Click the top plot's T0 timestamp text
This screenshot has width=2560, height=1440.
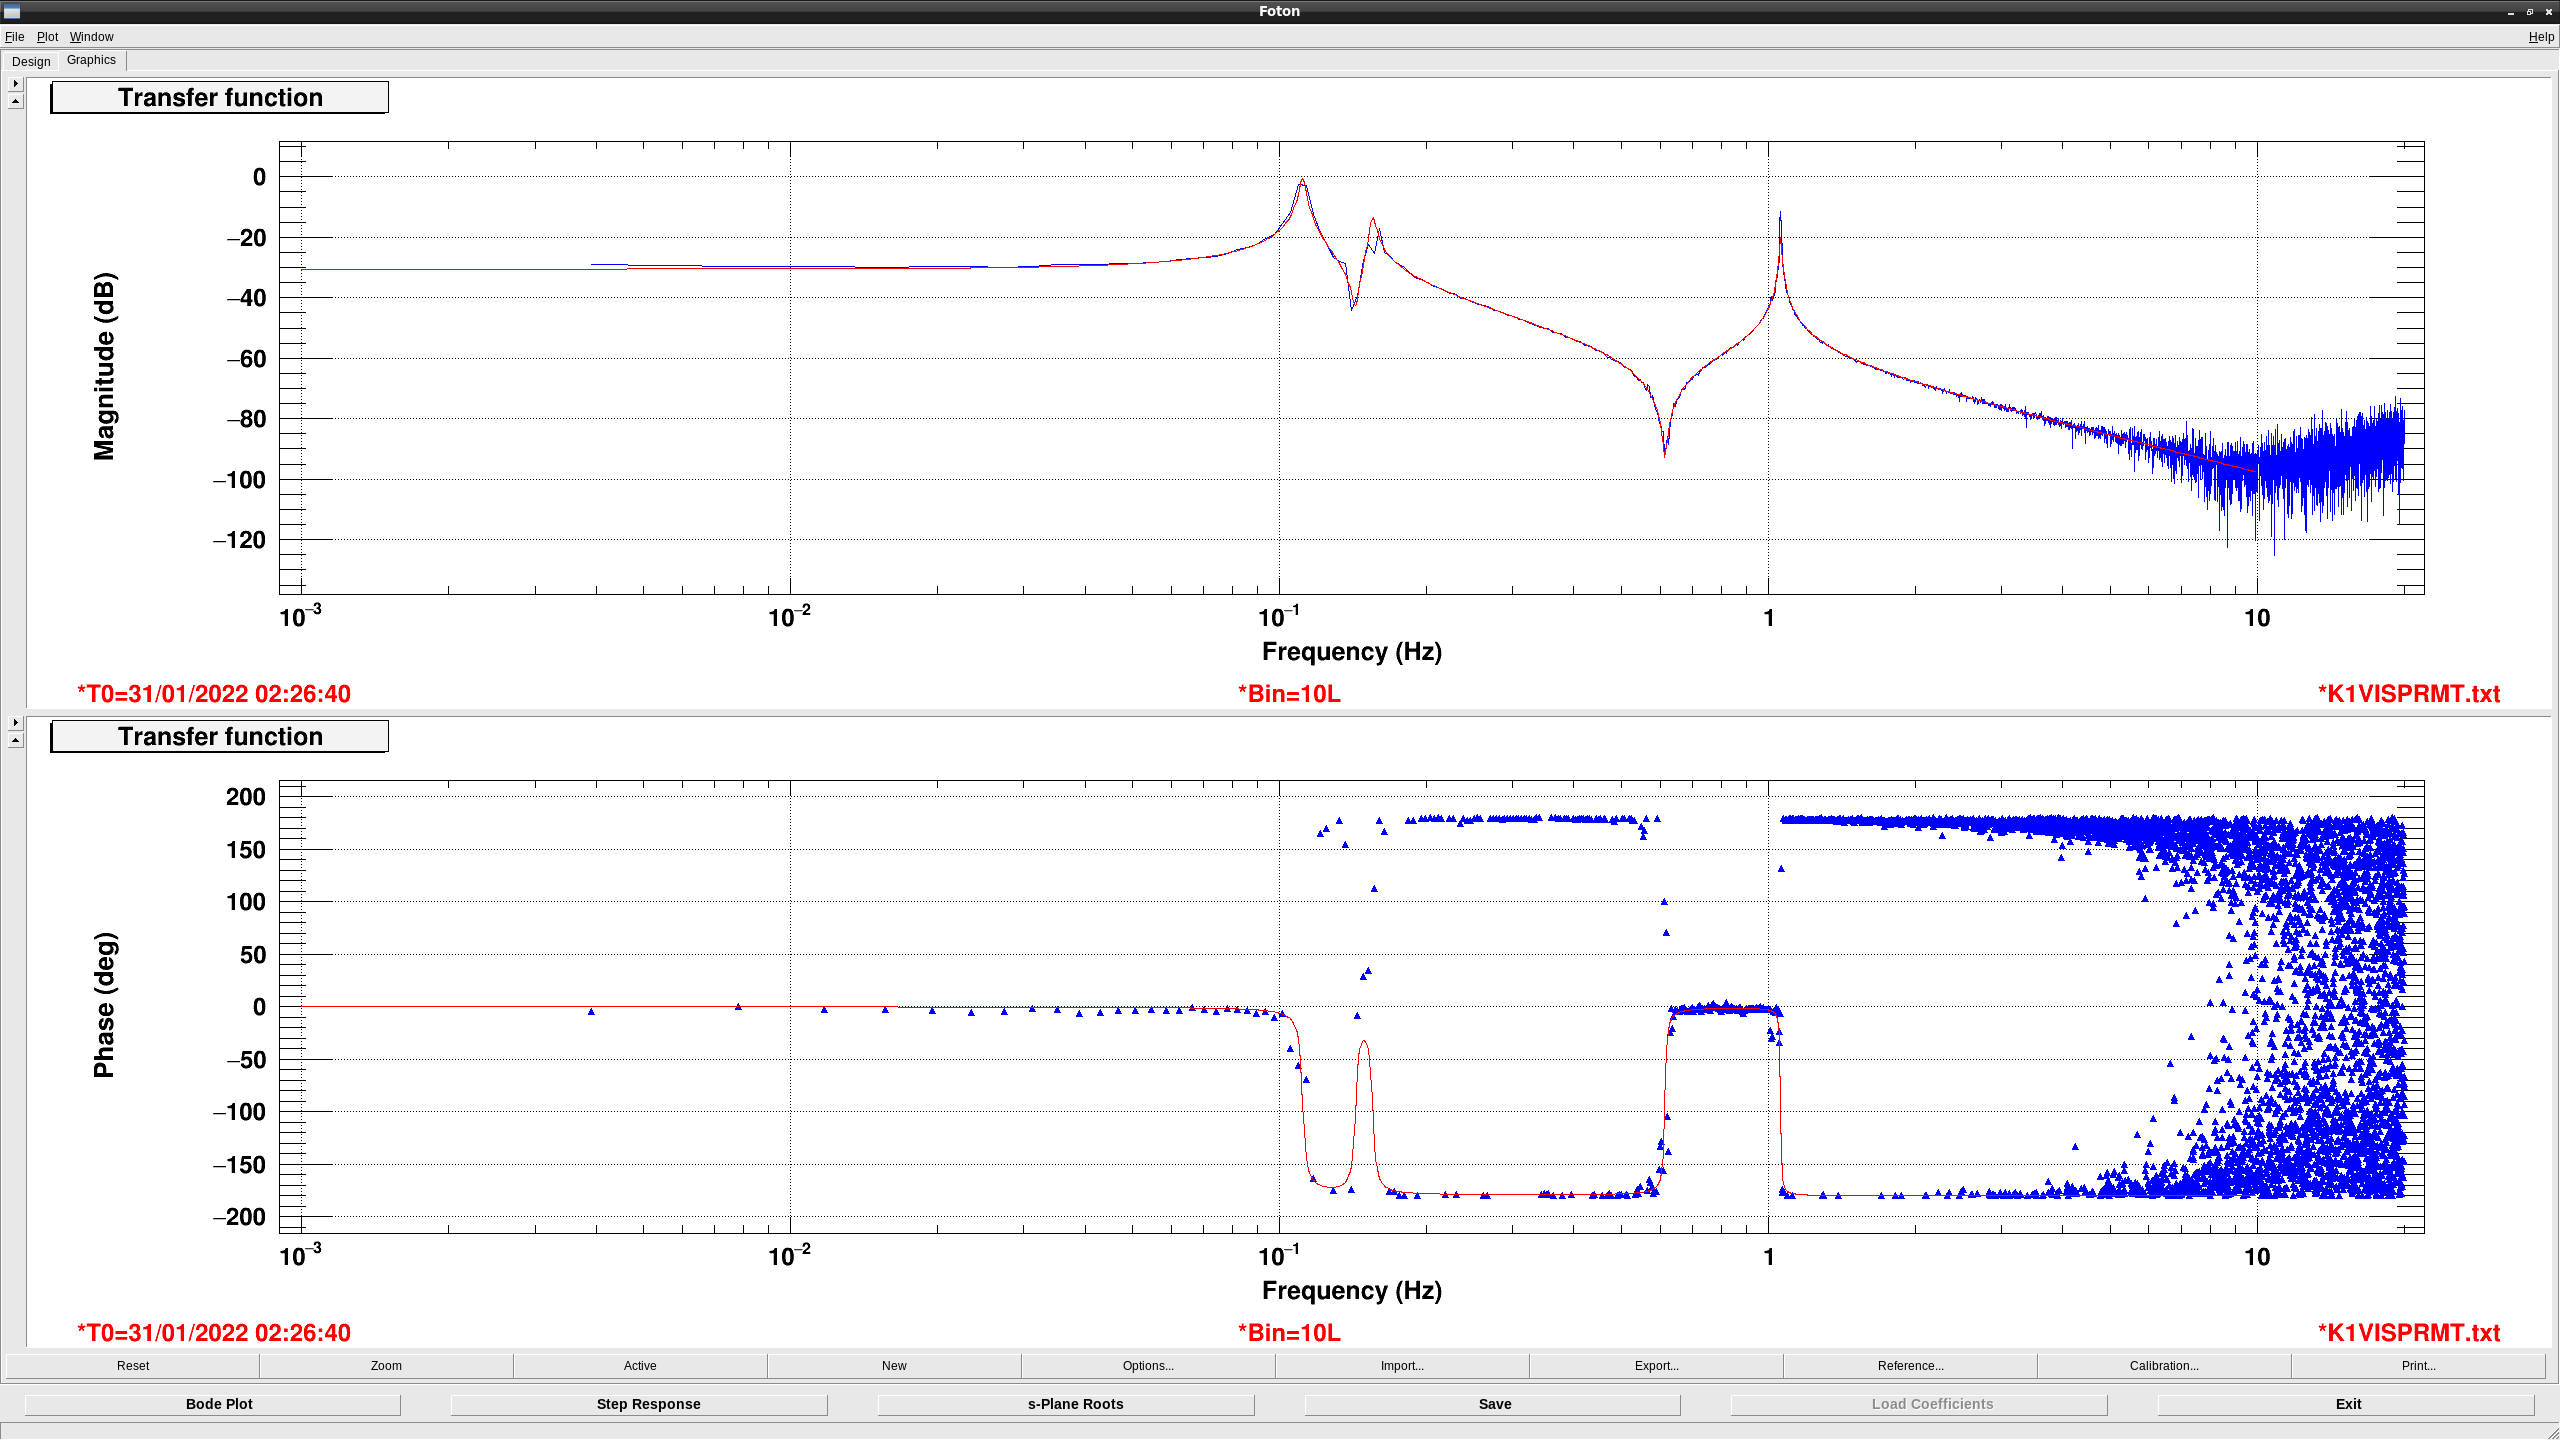[x=214, y=694]
